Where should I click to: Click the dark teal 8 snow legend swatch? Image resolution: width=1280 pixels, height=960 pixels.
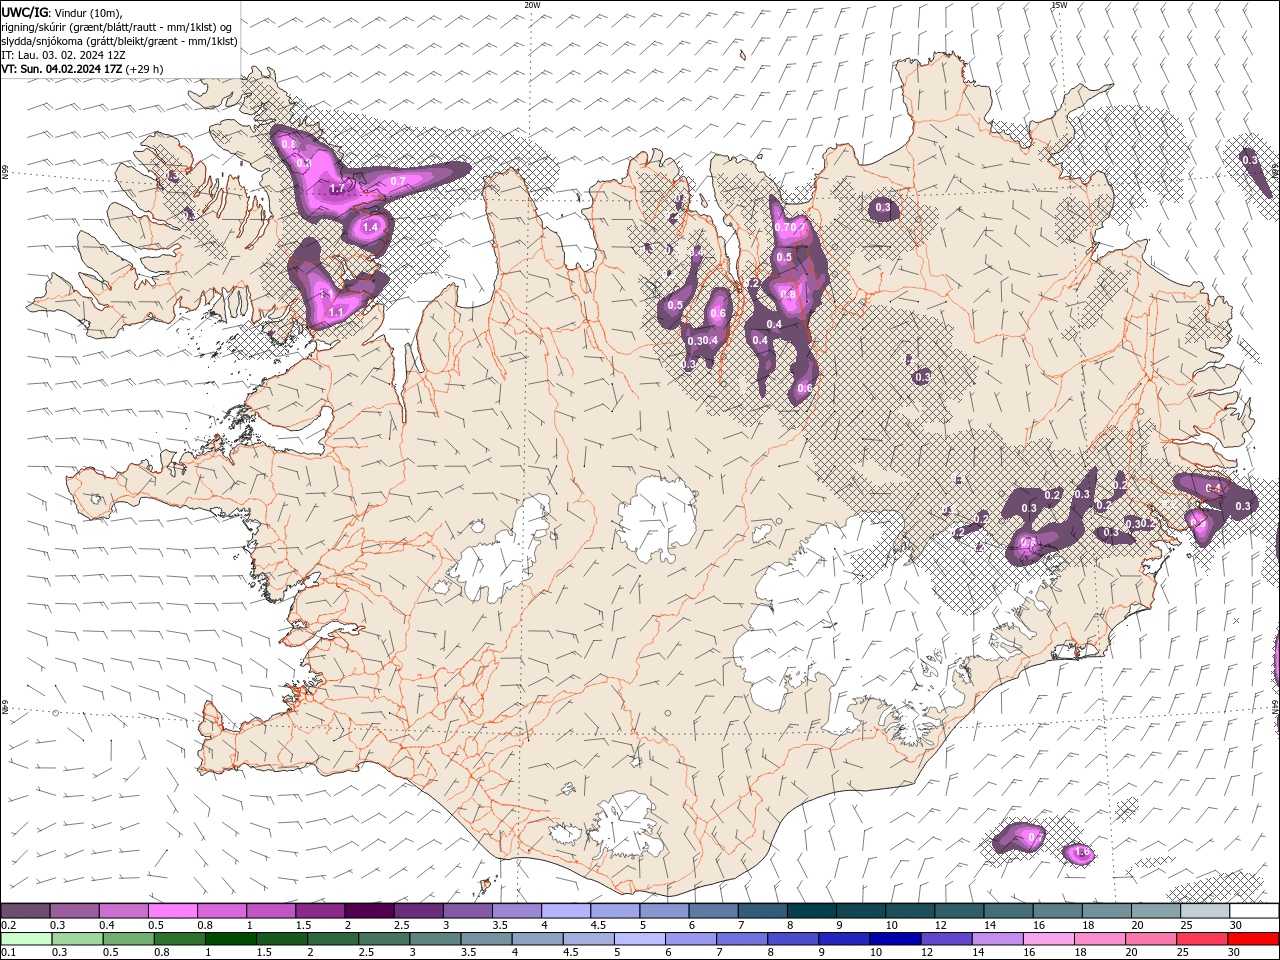(x=811, y=911)
